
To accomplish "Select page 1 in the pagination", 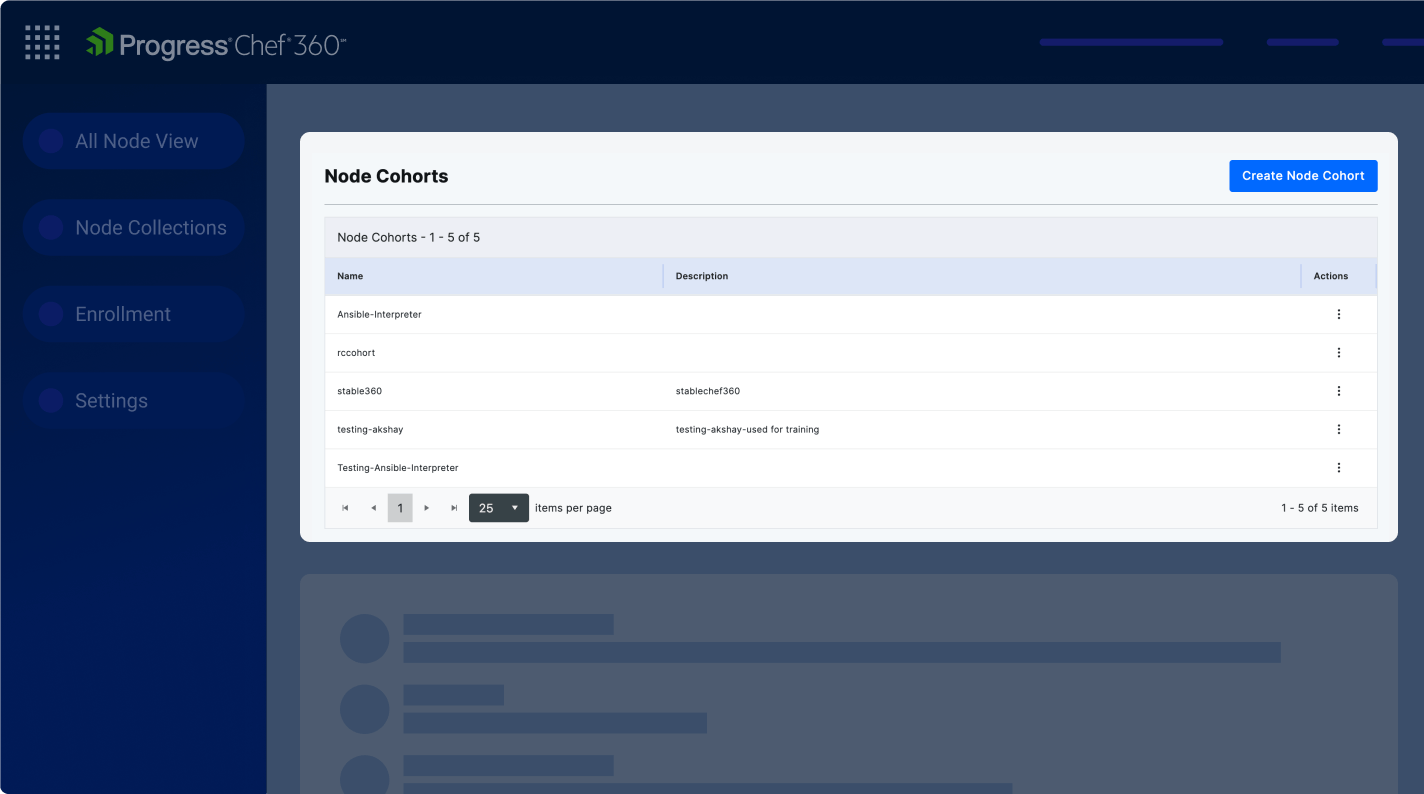I will (400, 508).
